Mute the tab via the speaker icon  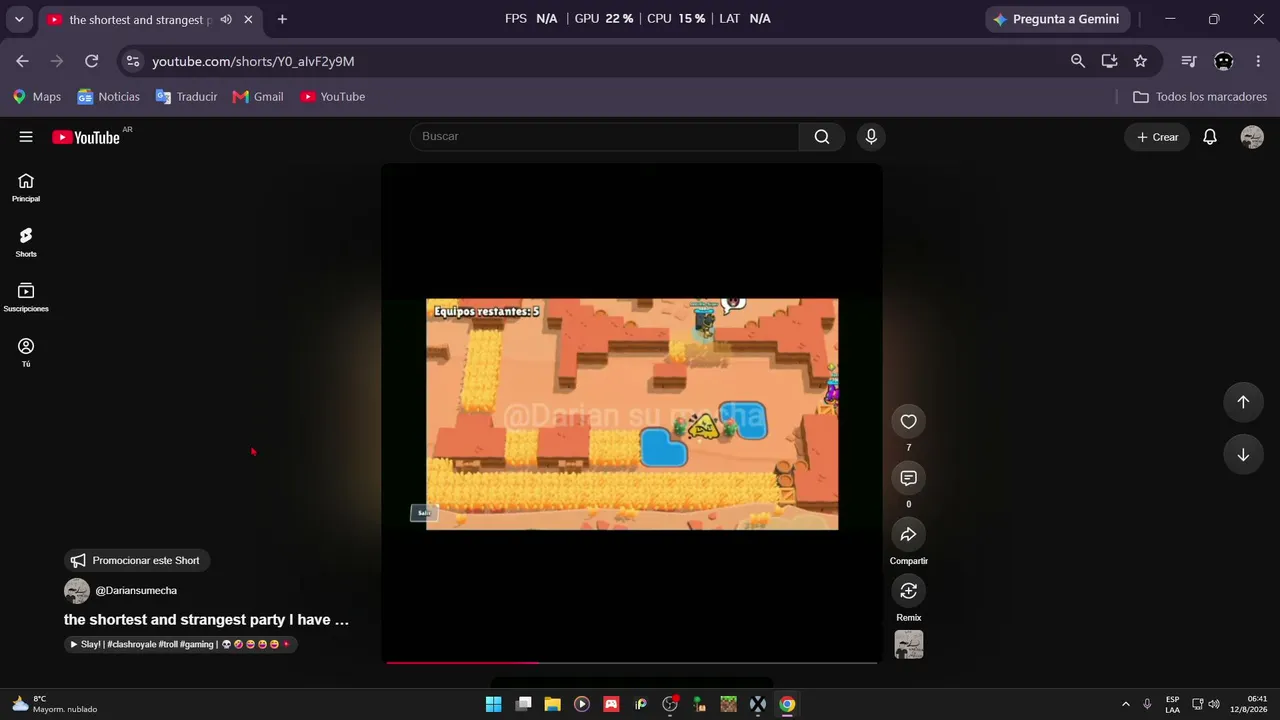click(x=226, y=20)
